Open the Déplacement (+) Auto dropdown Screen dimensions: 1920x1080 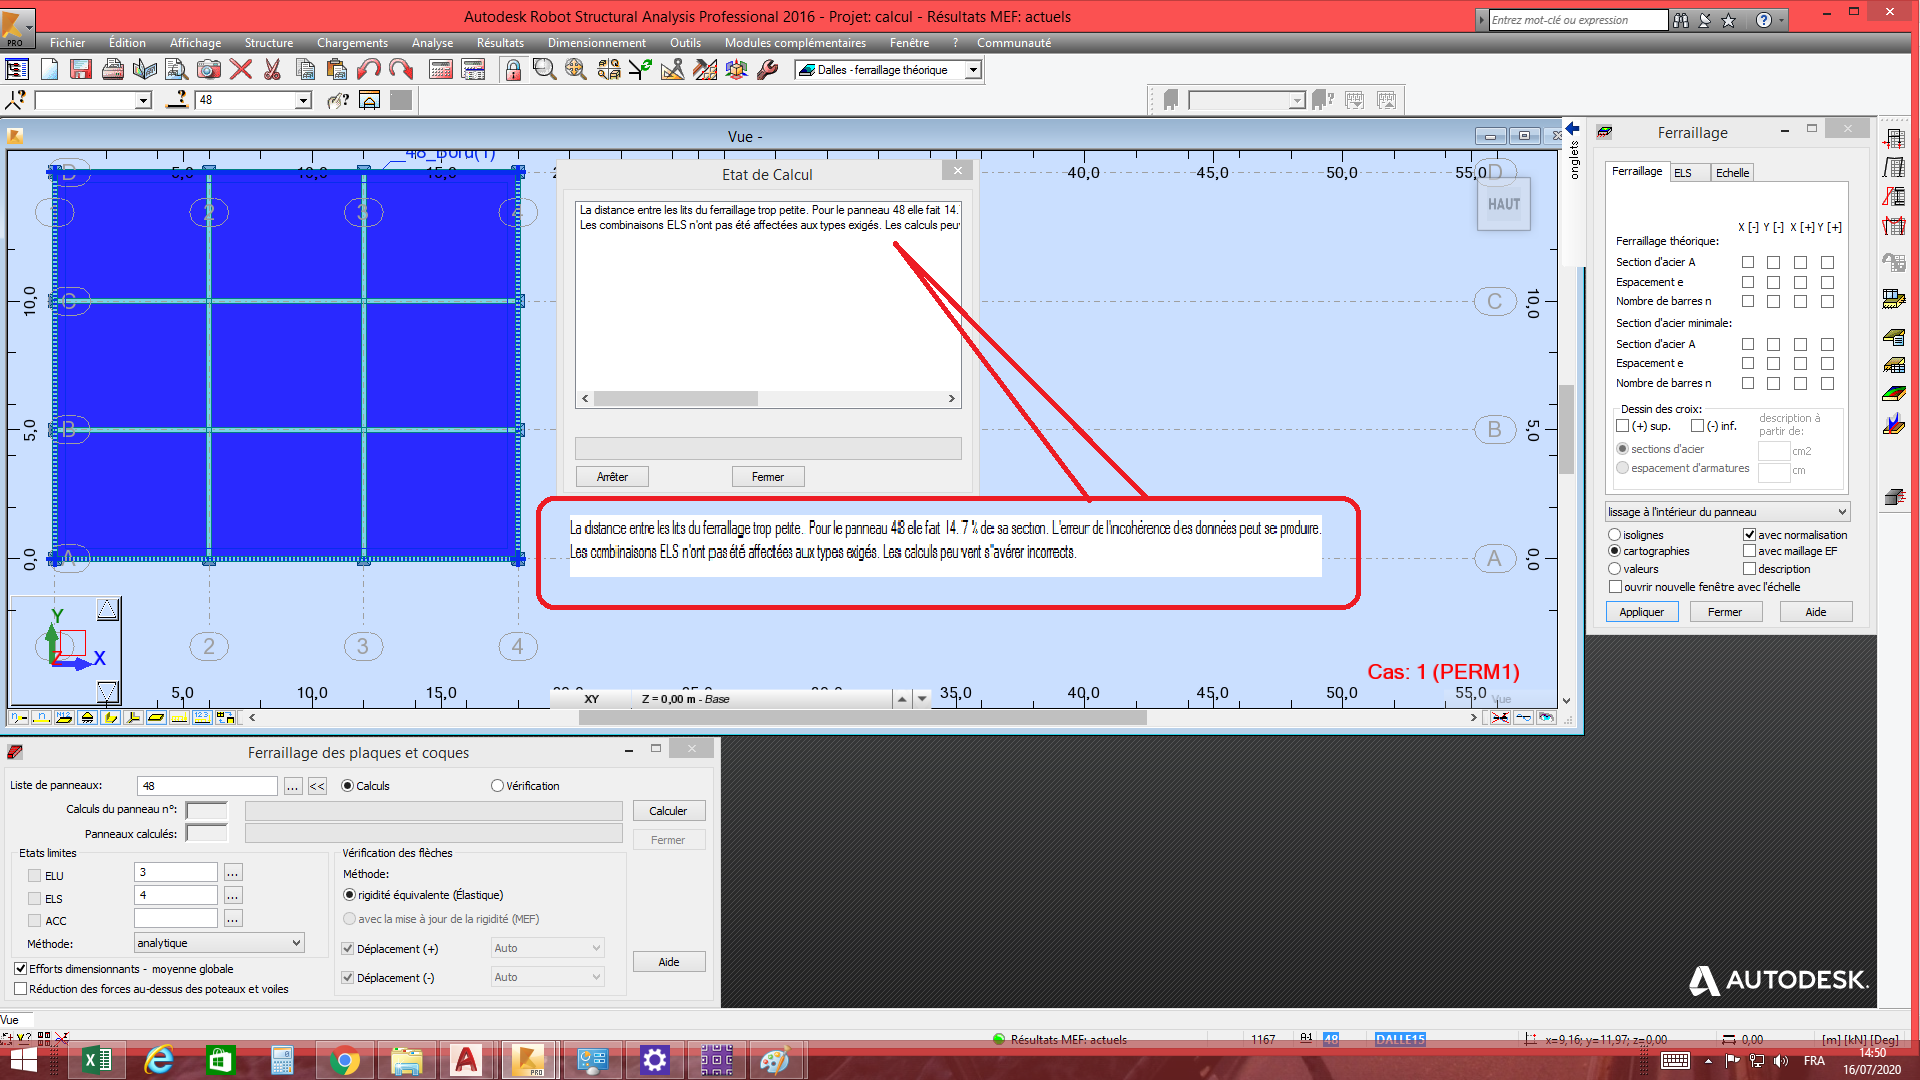(x=547, y=948)
